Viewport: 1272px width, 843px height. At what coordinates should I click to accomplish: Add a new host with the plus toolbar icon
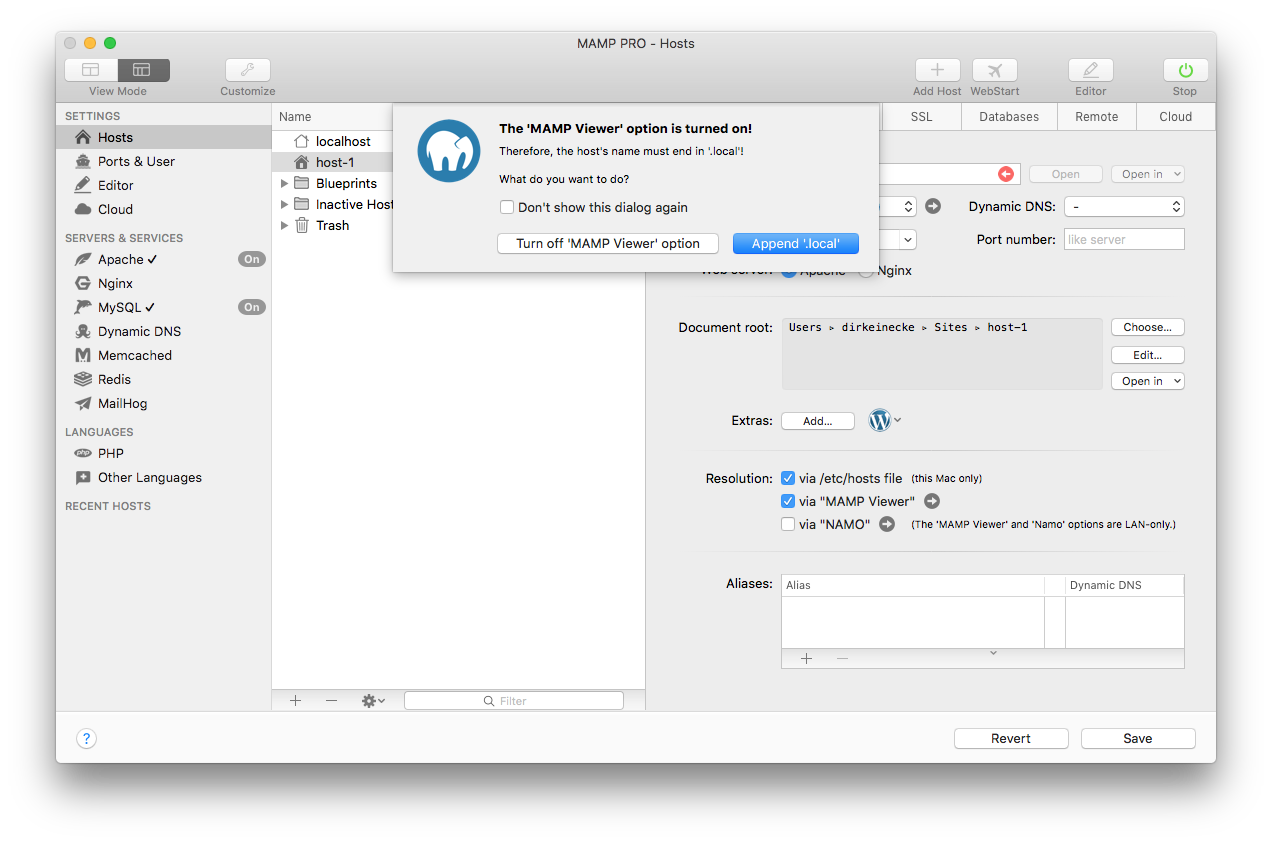(x=937, y=70)
